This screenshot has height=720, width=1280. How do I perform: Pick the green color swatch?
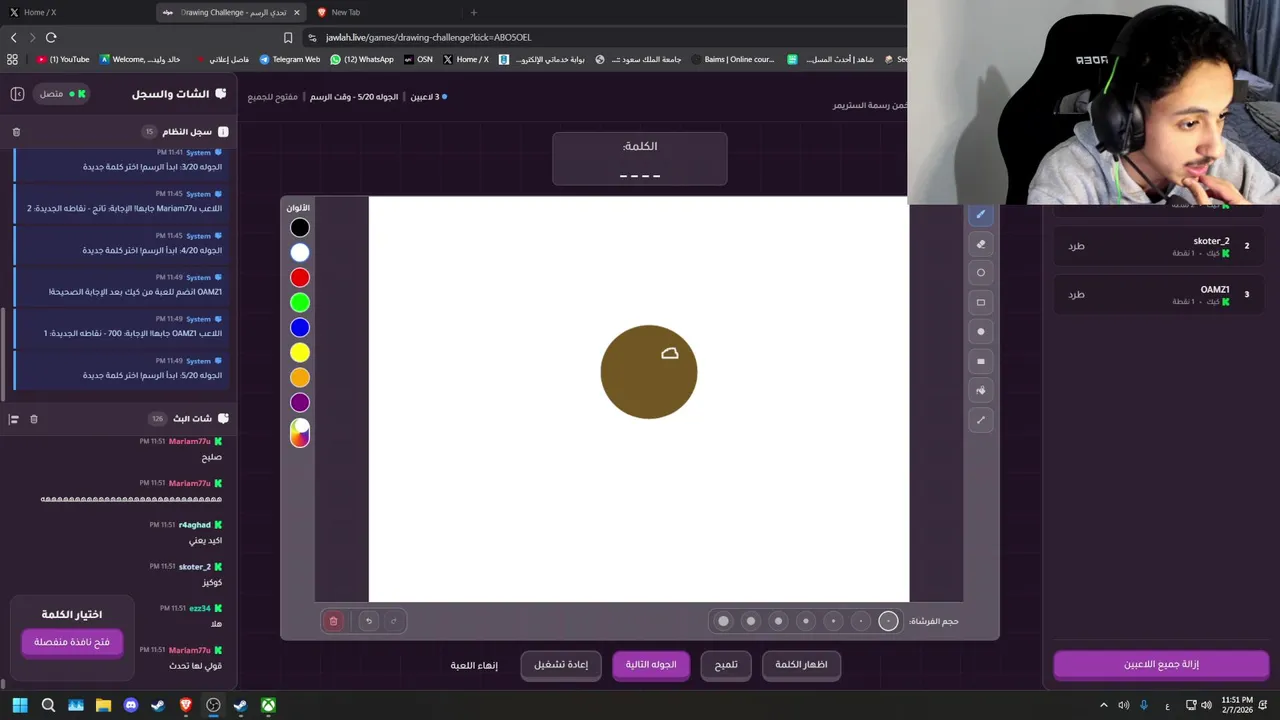click(x=300, y=303)
